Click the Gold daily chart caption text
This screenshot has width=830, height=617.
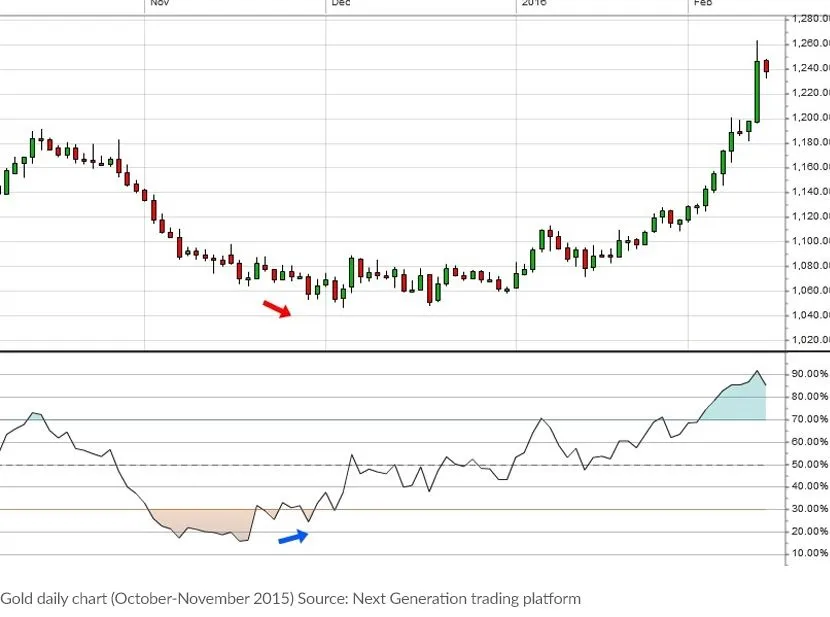(x=291, y=599)
